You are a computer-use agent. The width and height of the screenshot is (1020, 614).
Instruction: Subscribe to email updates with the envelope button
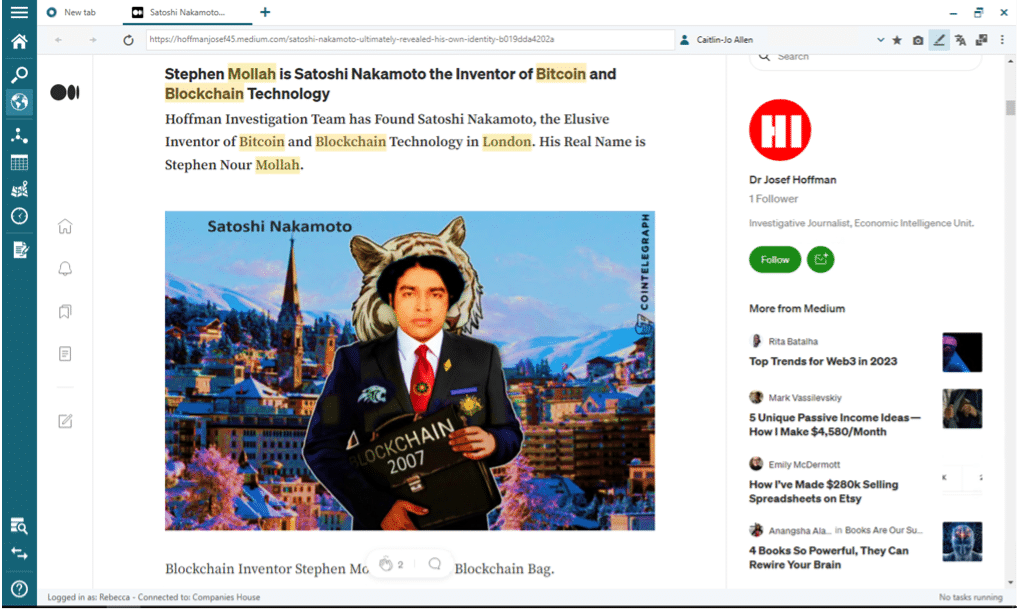[x=820, y=260]
